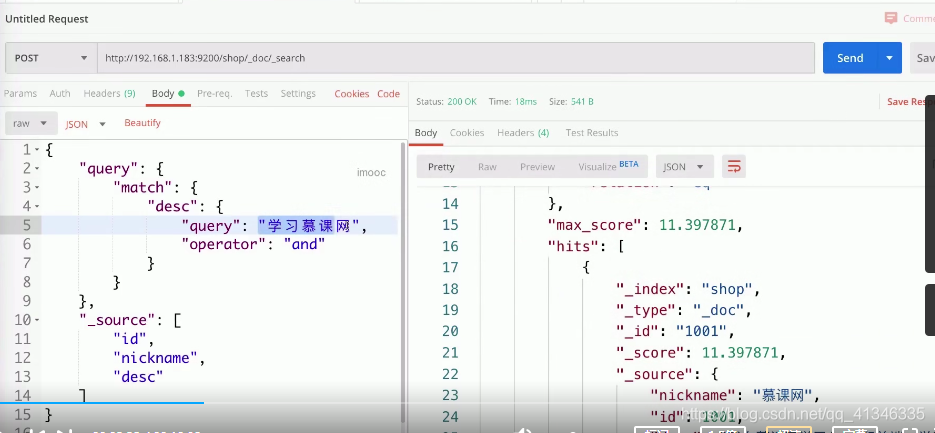935x433 pixels.
Task: Select the response Body tab
Action: click(426, 133)
